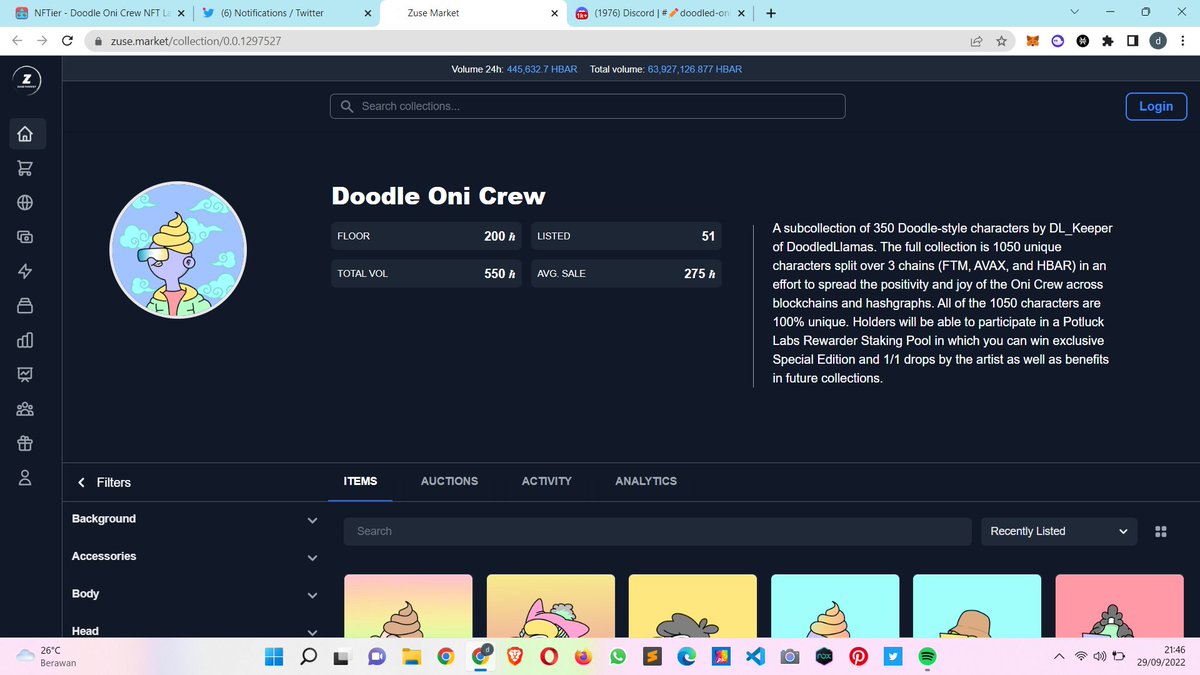This screenshot has height=675, width=1200.
Task: Switch to the AUCTIONS tab
Action: pos(449,481)
